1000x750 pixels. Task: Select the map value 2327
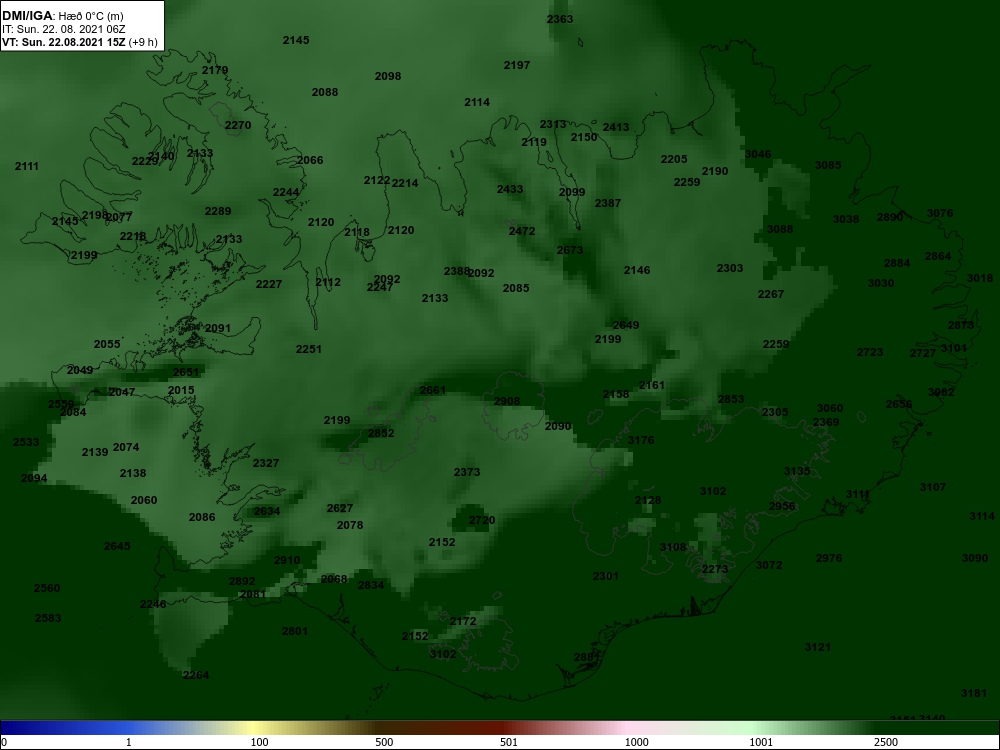click(x=266, y=463)
